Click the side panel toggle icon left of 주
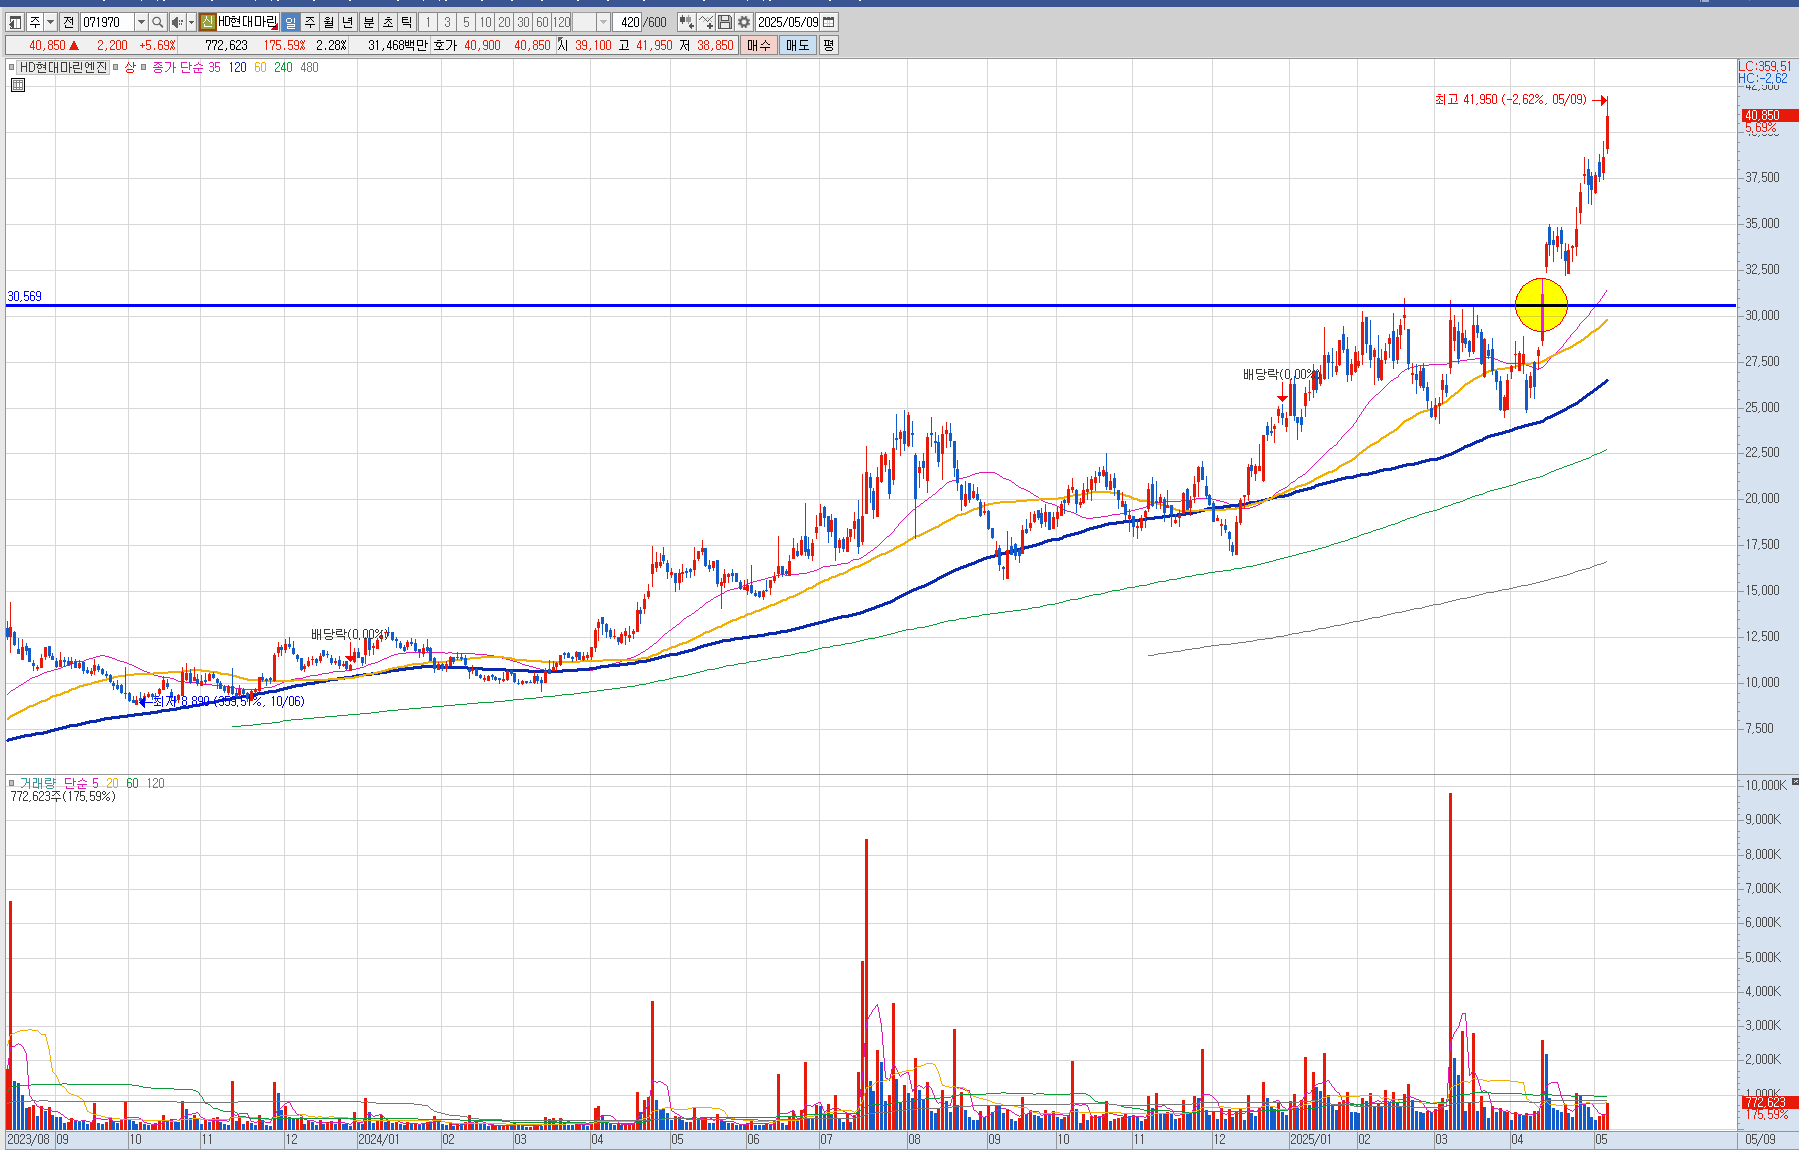Viewport: 1799px width, 1150px height. 15,22
